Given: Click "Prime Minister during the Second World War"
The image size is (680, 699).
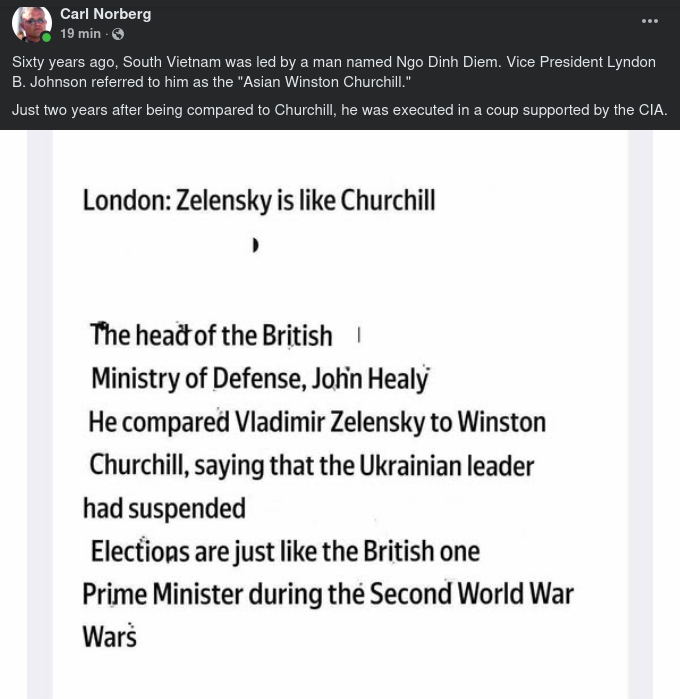Looking at the screenshot, I should coord(328,594).
